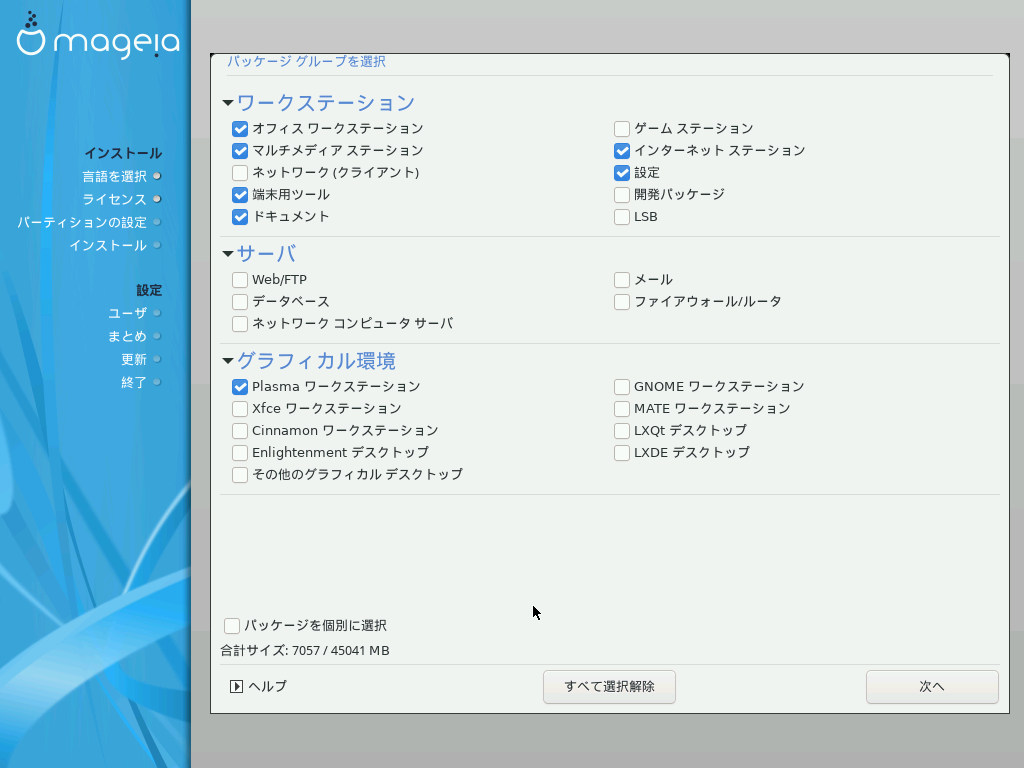Screen dimensions: 1024x768
Task: Enable Cinnamon ワークステーション checkbox
Action: [x=240, y=431]
